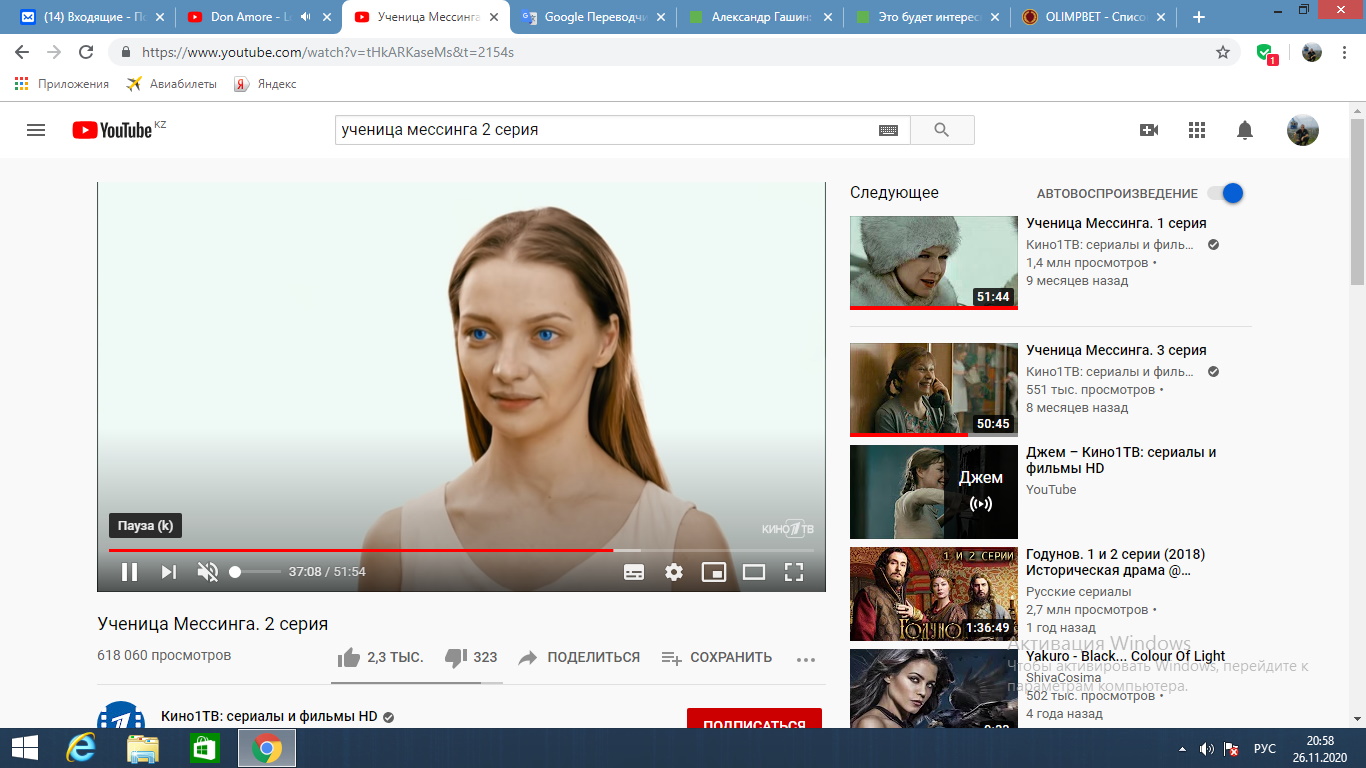Bookmark the page with the star icon
The width and height of the screenshot is (1366, 768).
pos(1223,52)
